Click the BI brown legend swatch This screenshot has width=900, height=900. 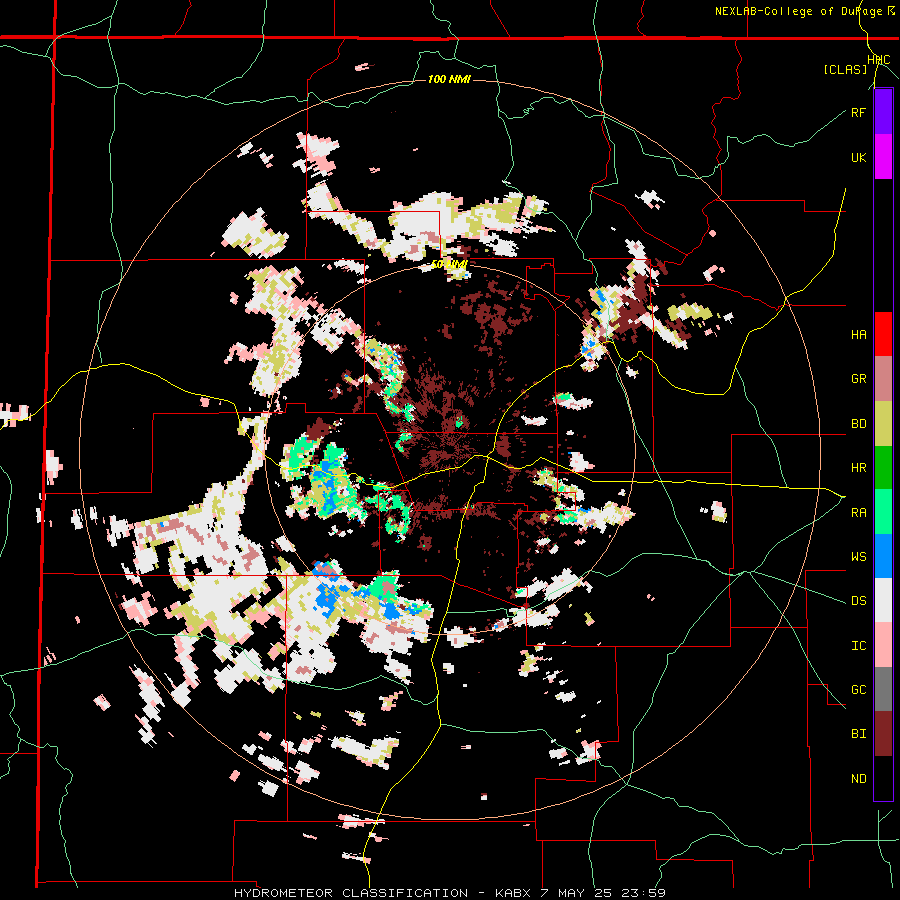(883, 734)
